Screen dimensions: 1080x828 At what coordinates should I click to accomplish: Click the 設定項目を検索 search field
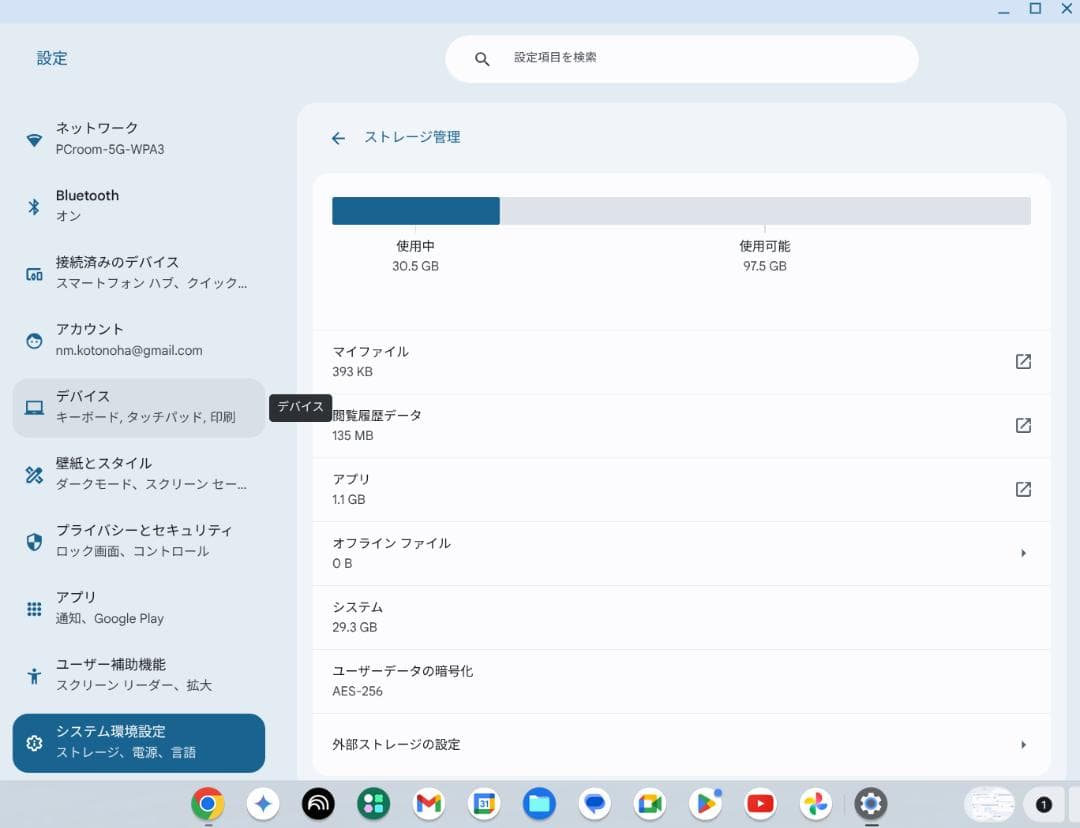tap(683, 58)
